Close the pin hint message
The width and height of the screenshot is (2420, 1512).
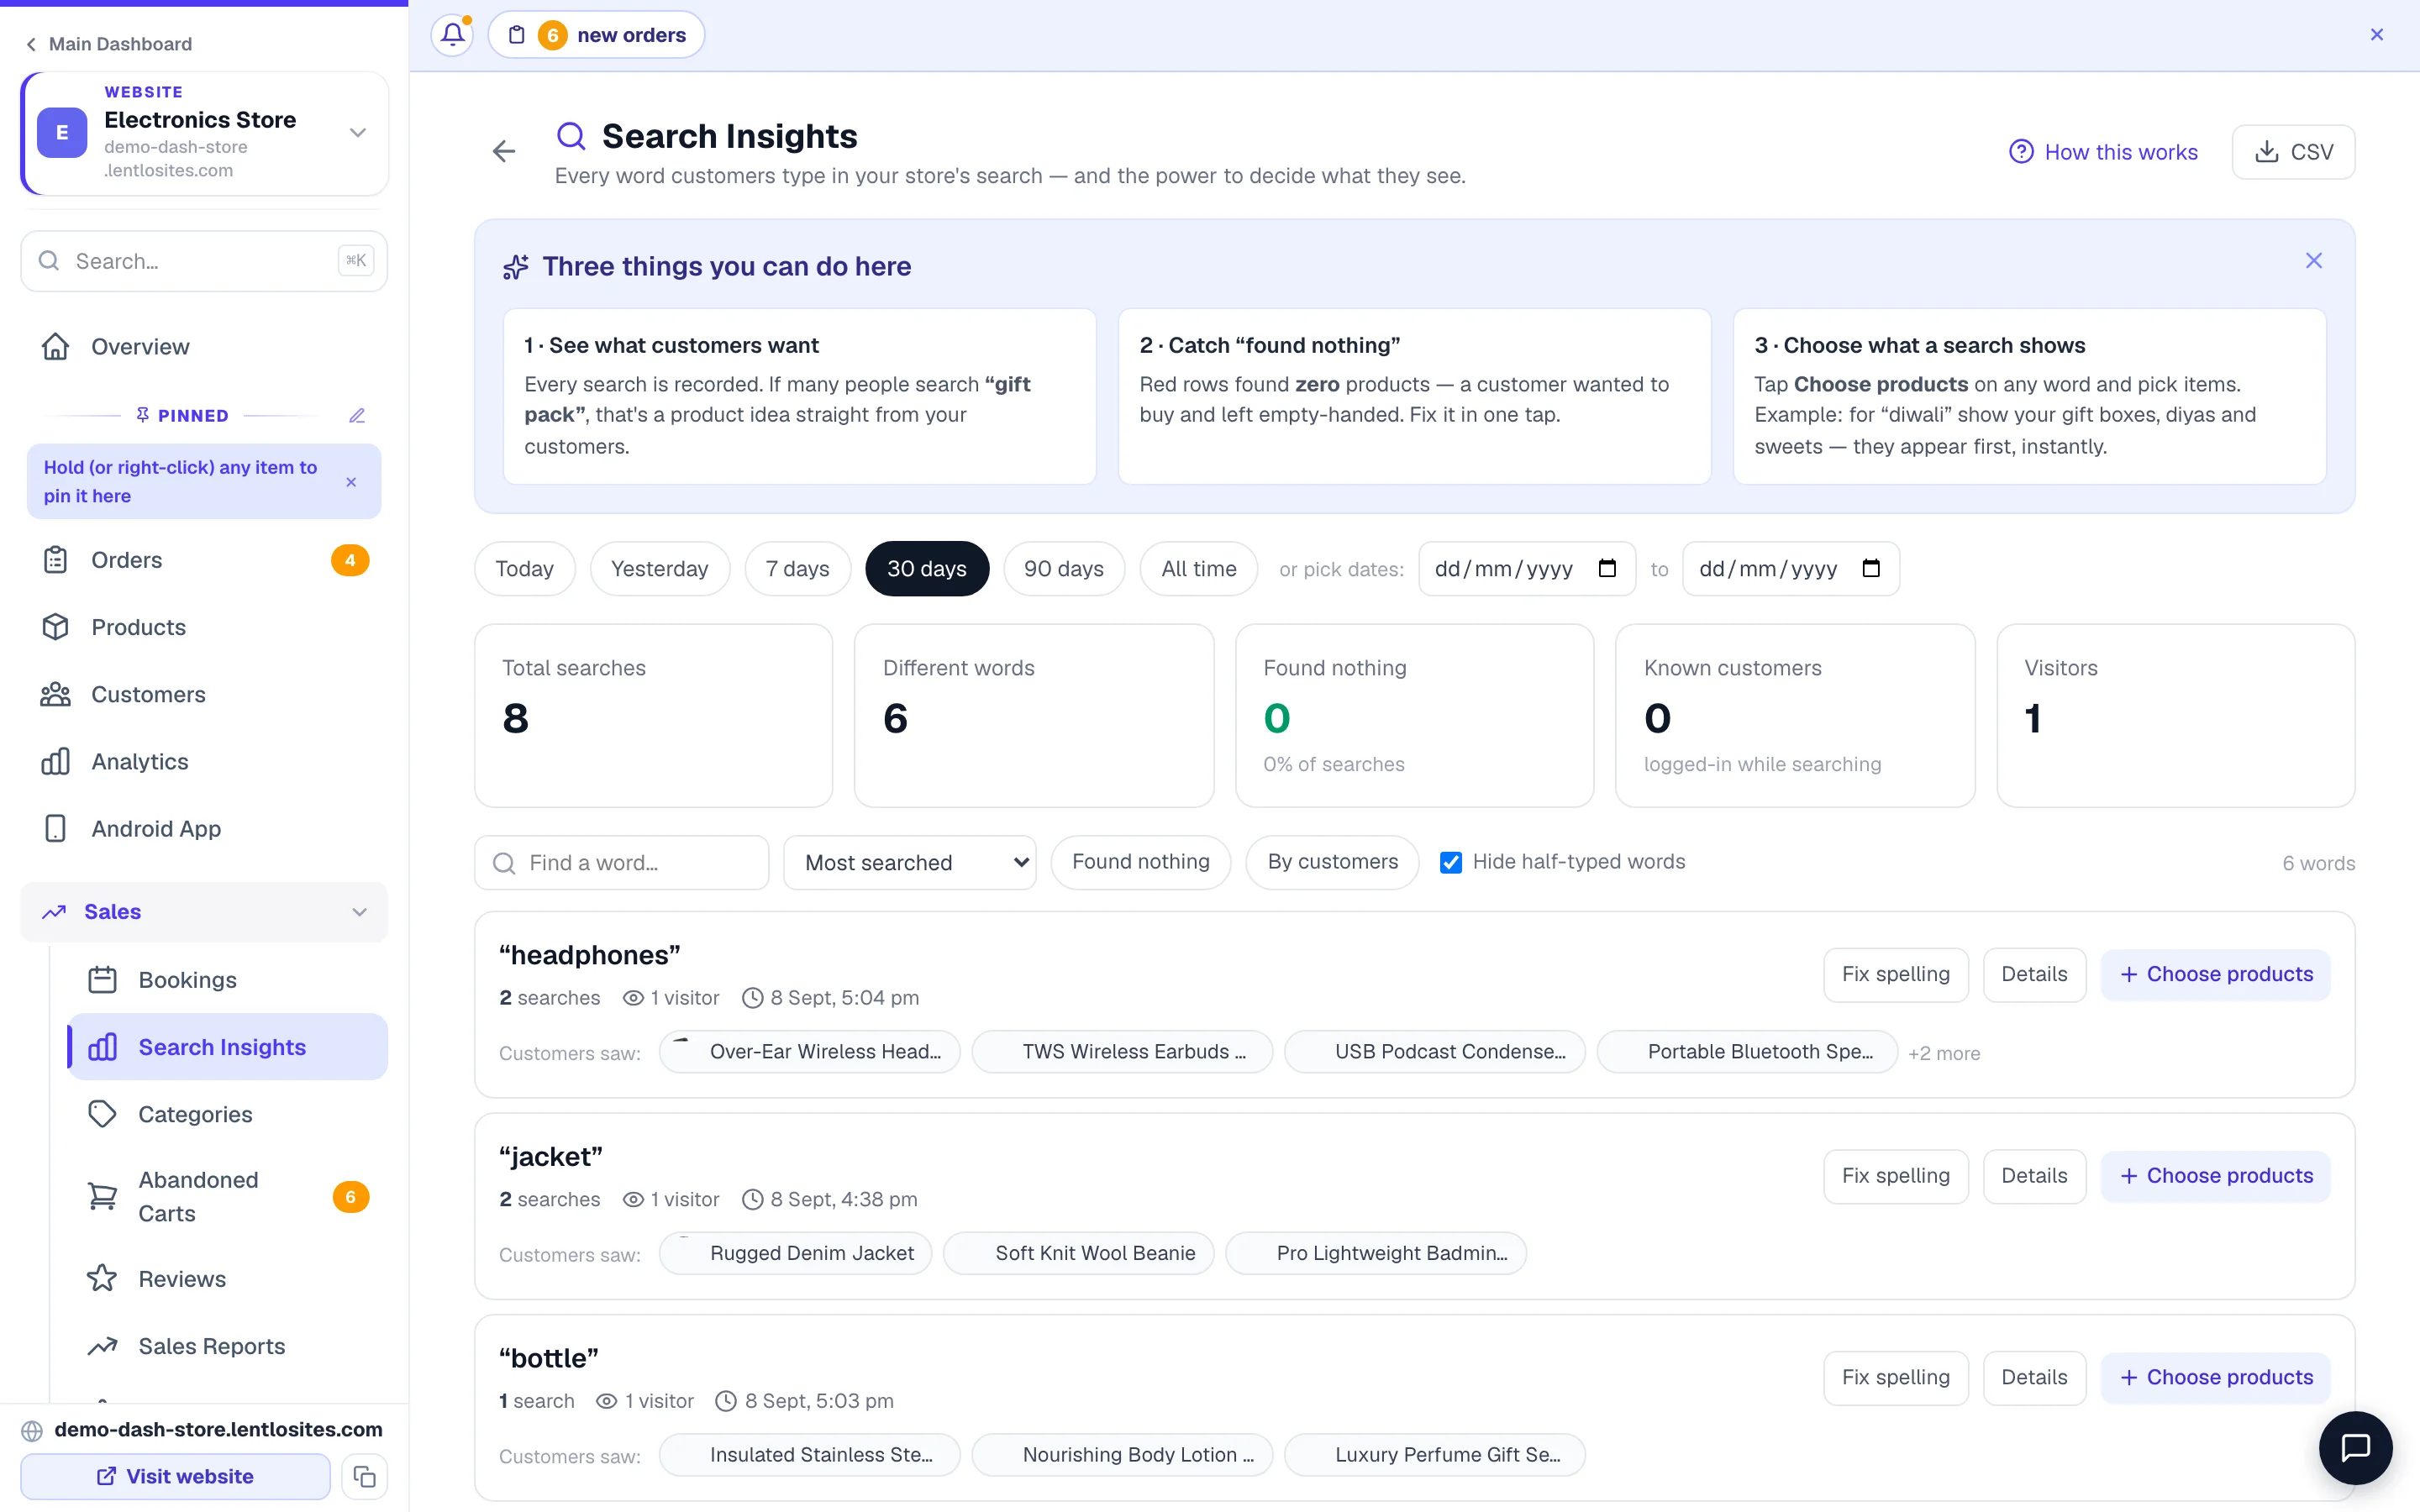tap(351, 482)
